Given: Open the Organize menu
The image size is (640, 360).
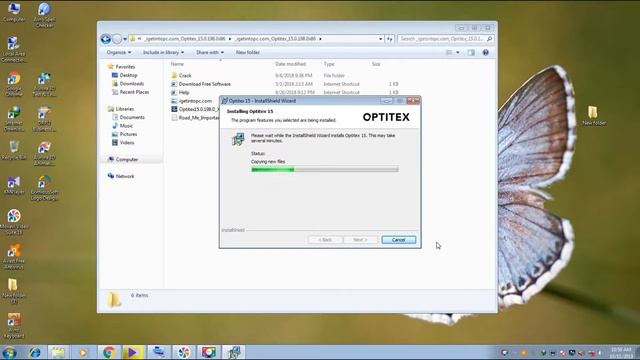Looking at the screenshot, I should [x=119, y=53].
